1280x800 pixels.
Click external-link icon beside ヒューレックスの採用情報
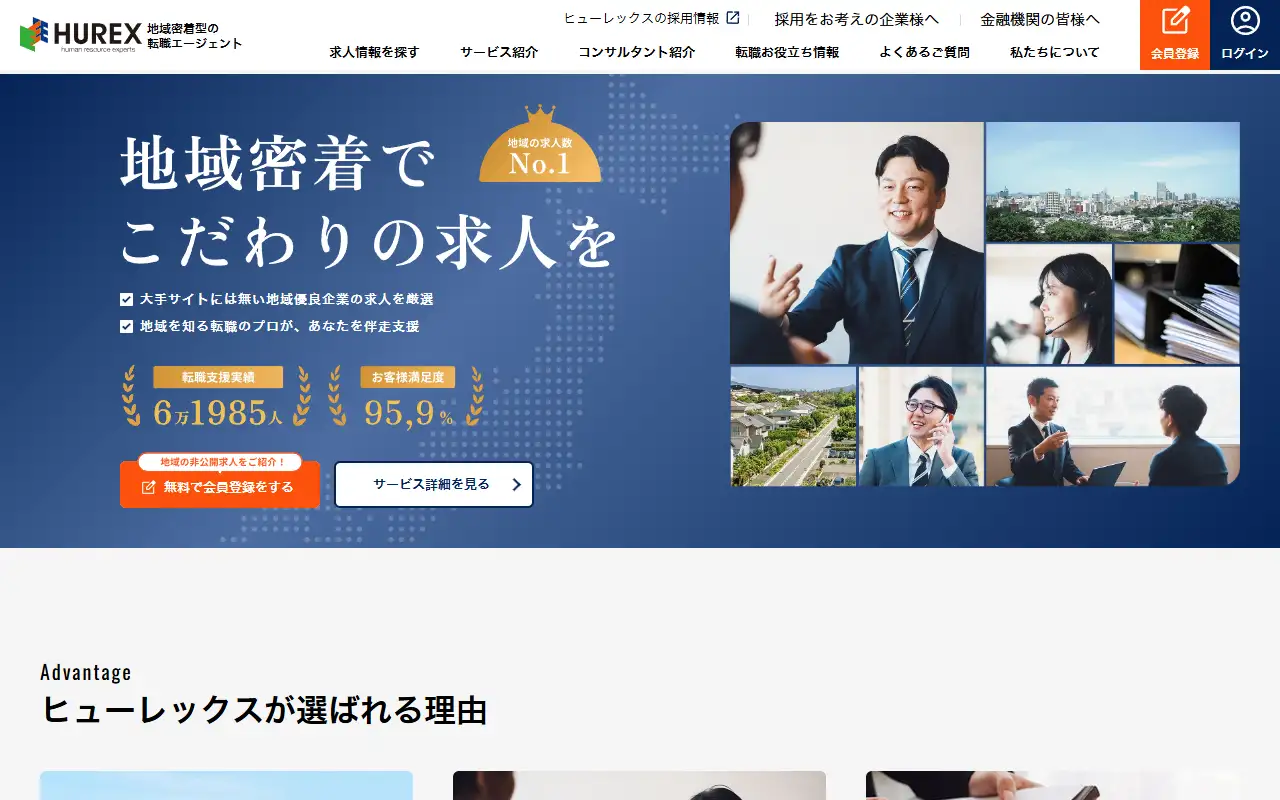(733, 18)
